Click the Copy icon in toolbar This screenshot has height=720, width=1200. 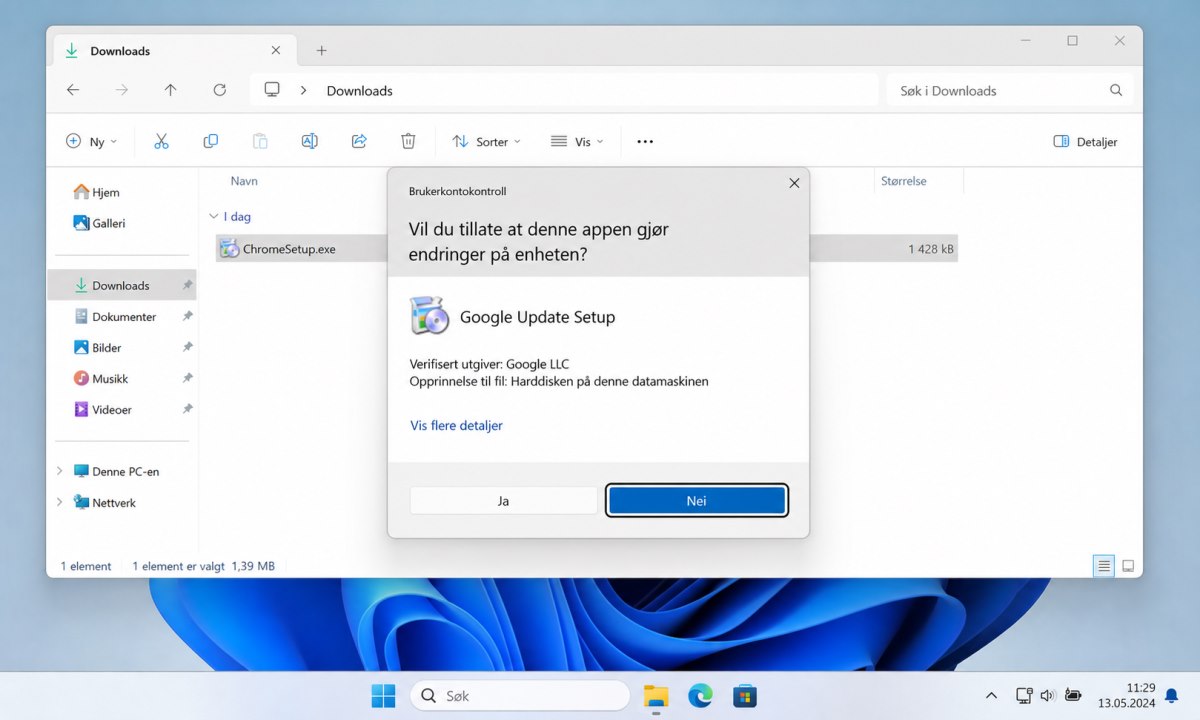point(210,142)
